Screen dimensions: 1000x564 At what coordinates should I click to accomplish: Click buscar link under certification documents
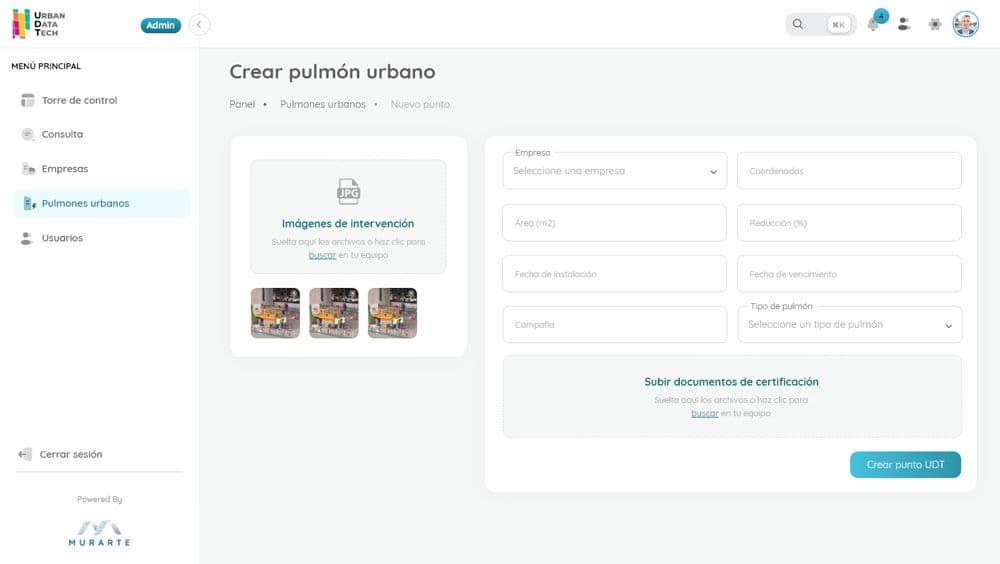click(705, 413)
